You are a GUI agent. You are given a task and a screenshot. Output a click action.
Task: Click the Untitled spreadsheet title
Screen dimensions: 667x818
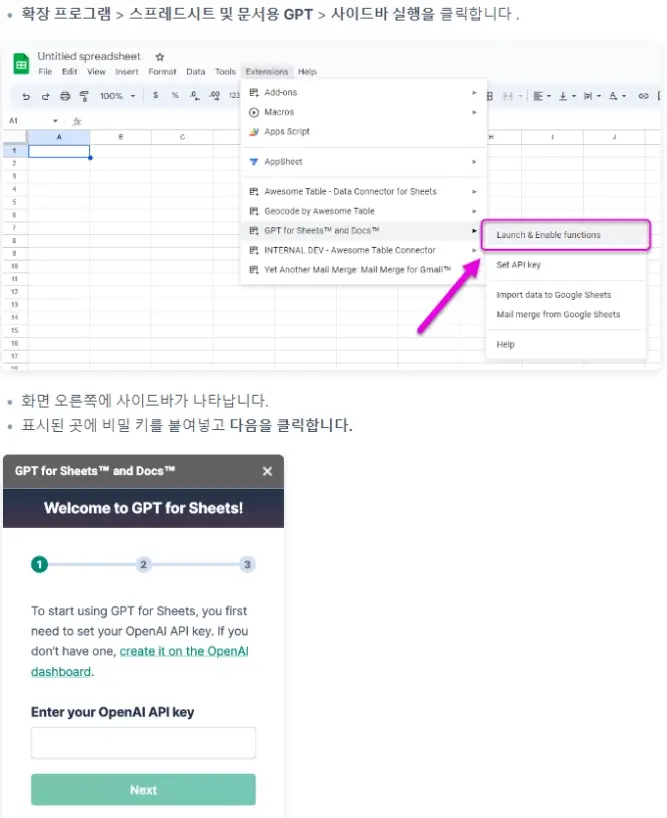point(89,56)
